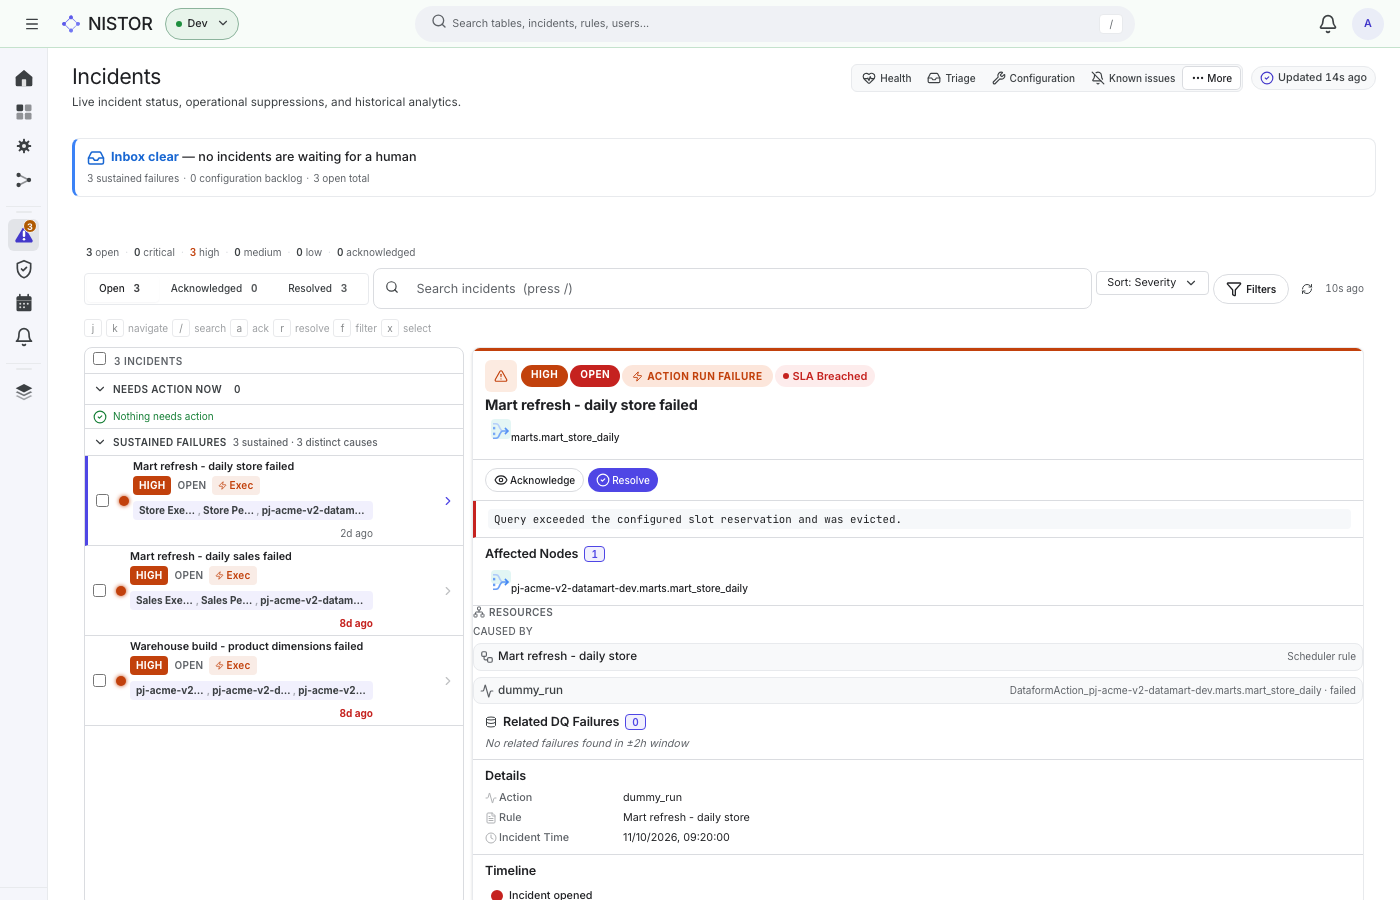Open the shield check sidebar icon
Viewport: 1400px width, 900px height.
[x=24, y=269]
